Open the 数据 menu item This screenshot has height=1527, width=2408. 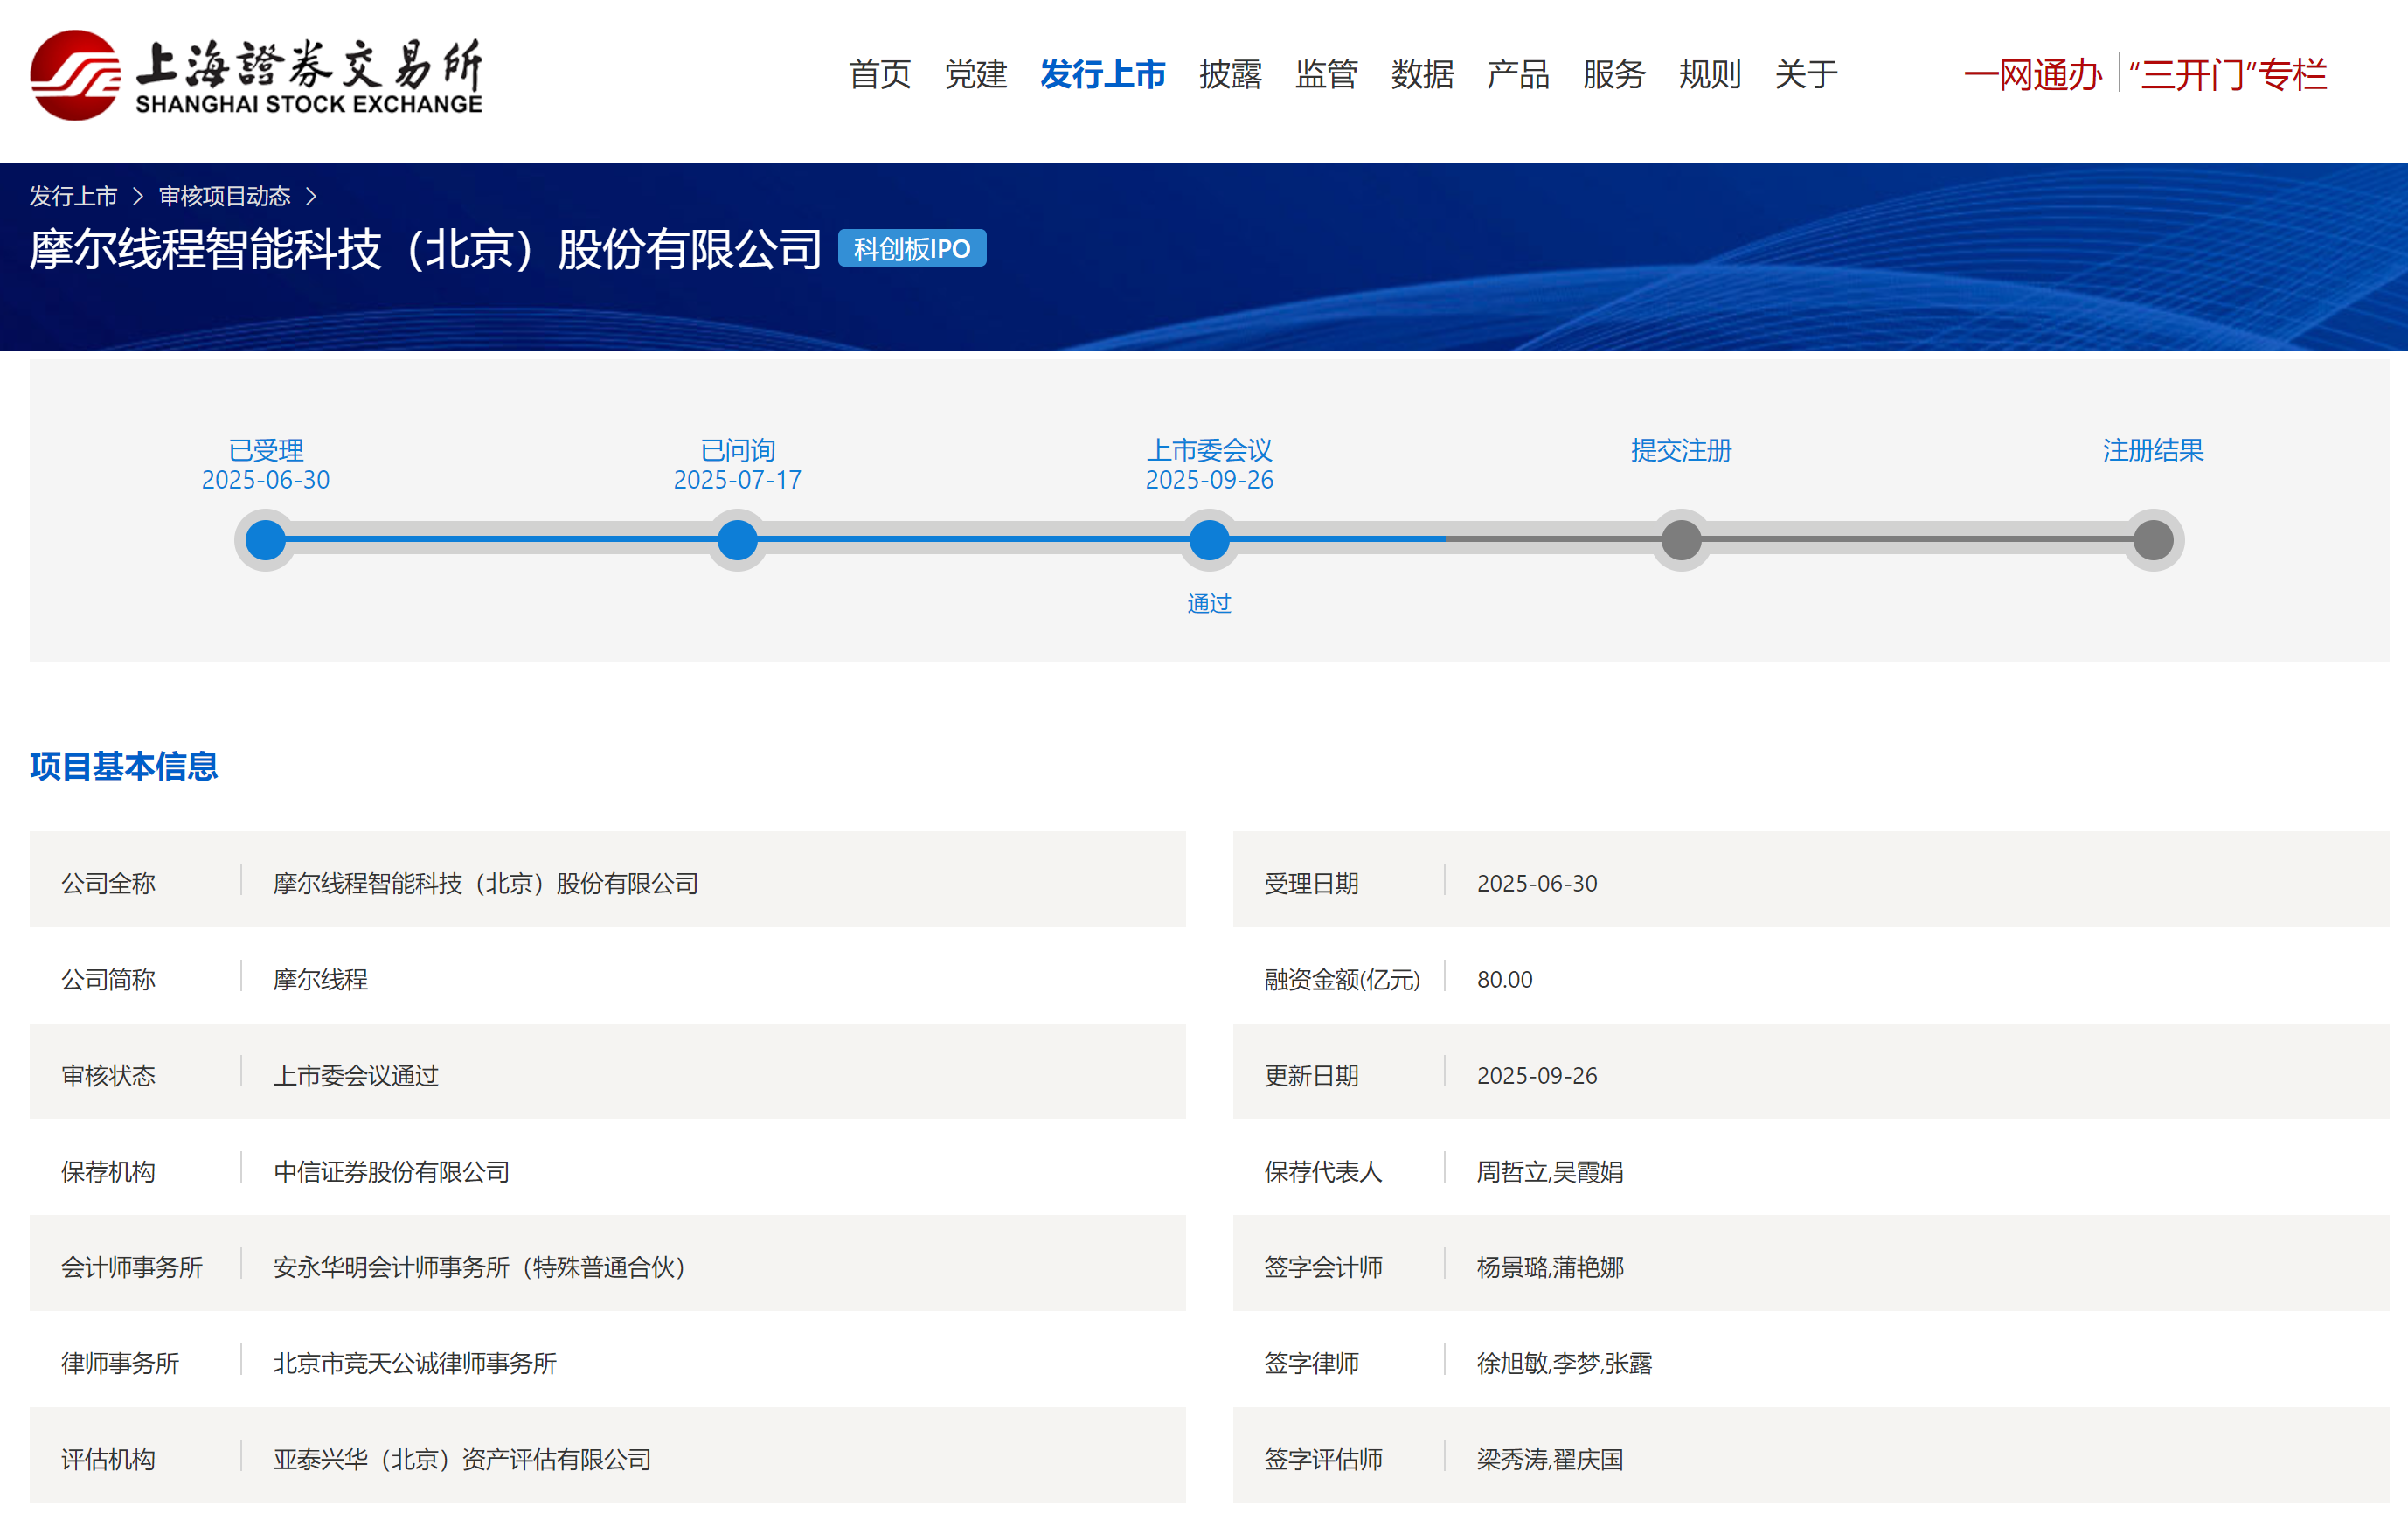tap(1422, 74)
